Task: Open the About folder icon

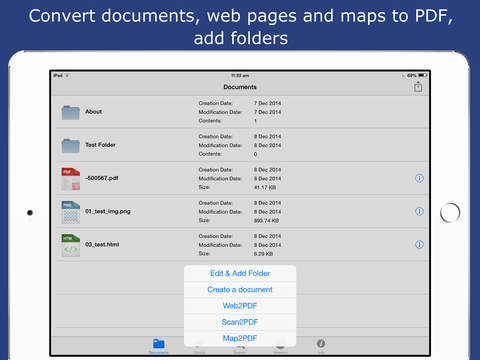Action: (x=71, y=112)
